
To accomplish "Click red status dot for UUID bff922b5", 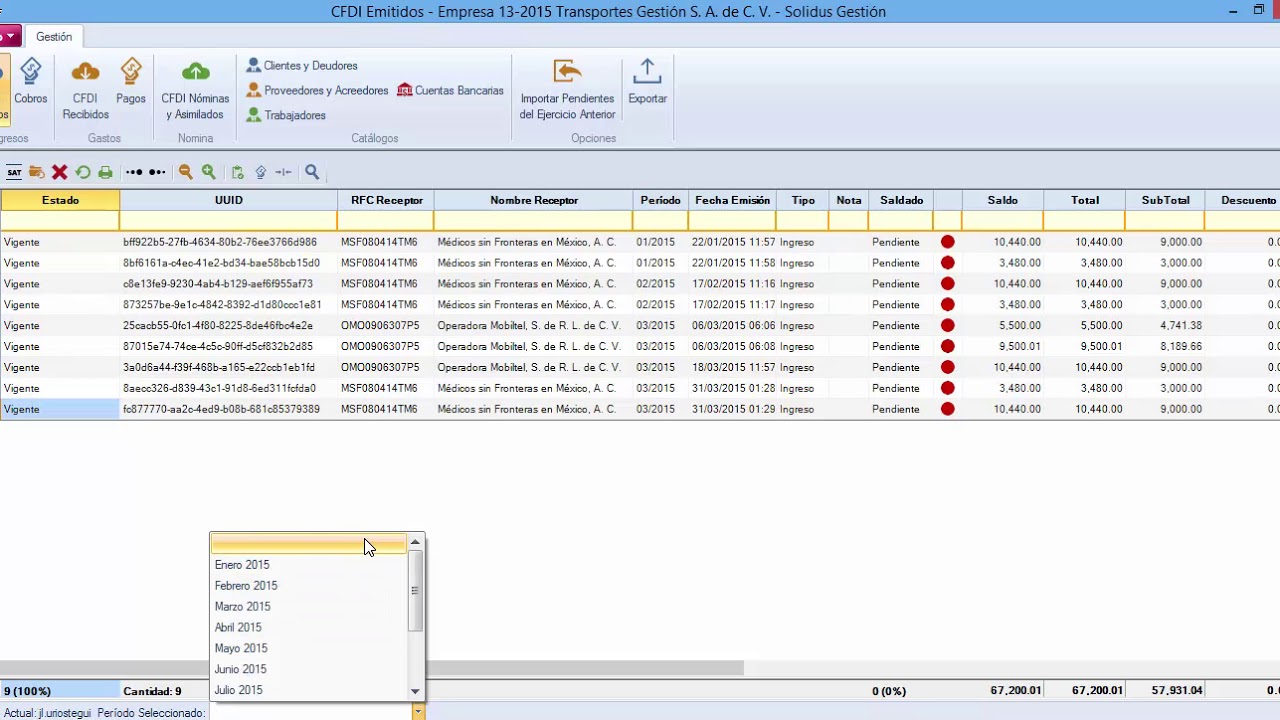I will (948, 242).
